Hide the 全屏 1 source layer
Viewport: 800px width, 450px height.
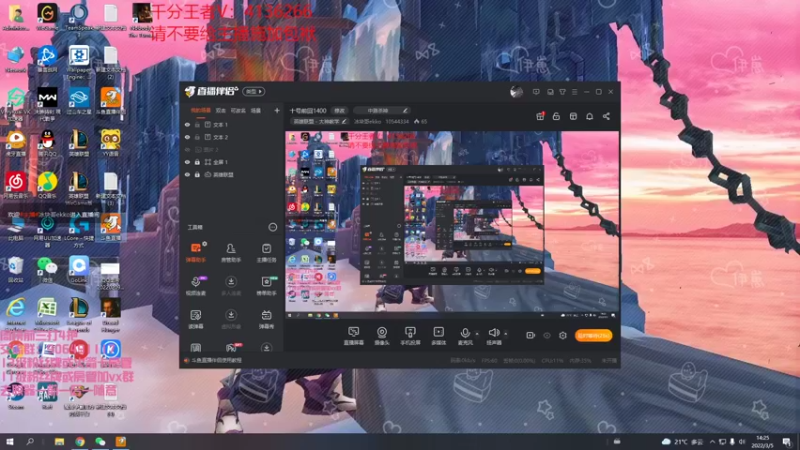[x=187, y=162]
